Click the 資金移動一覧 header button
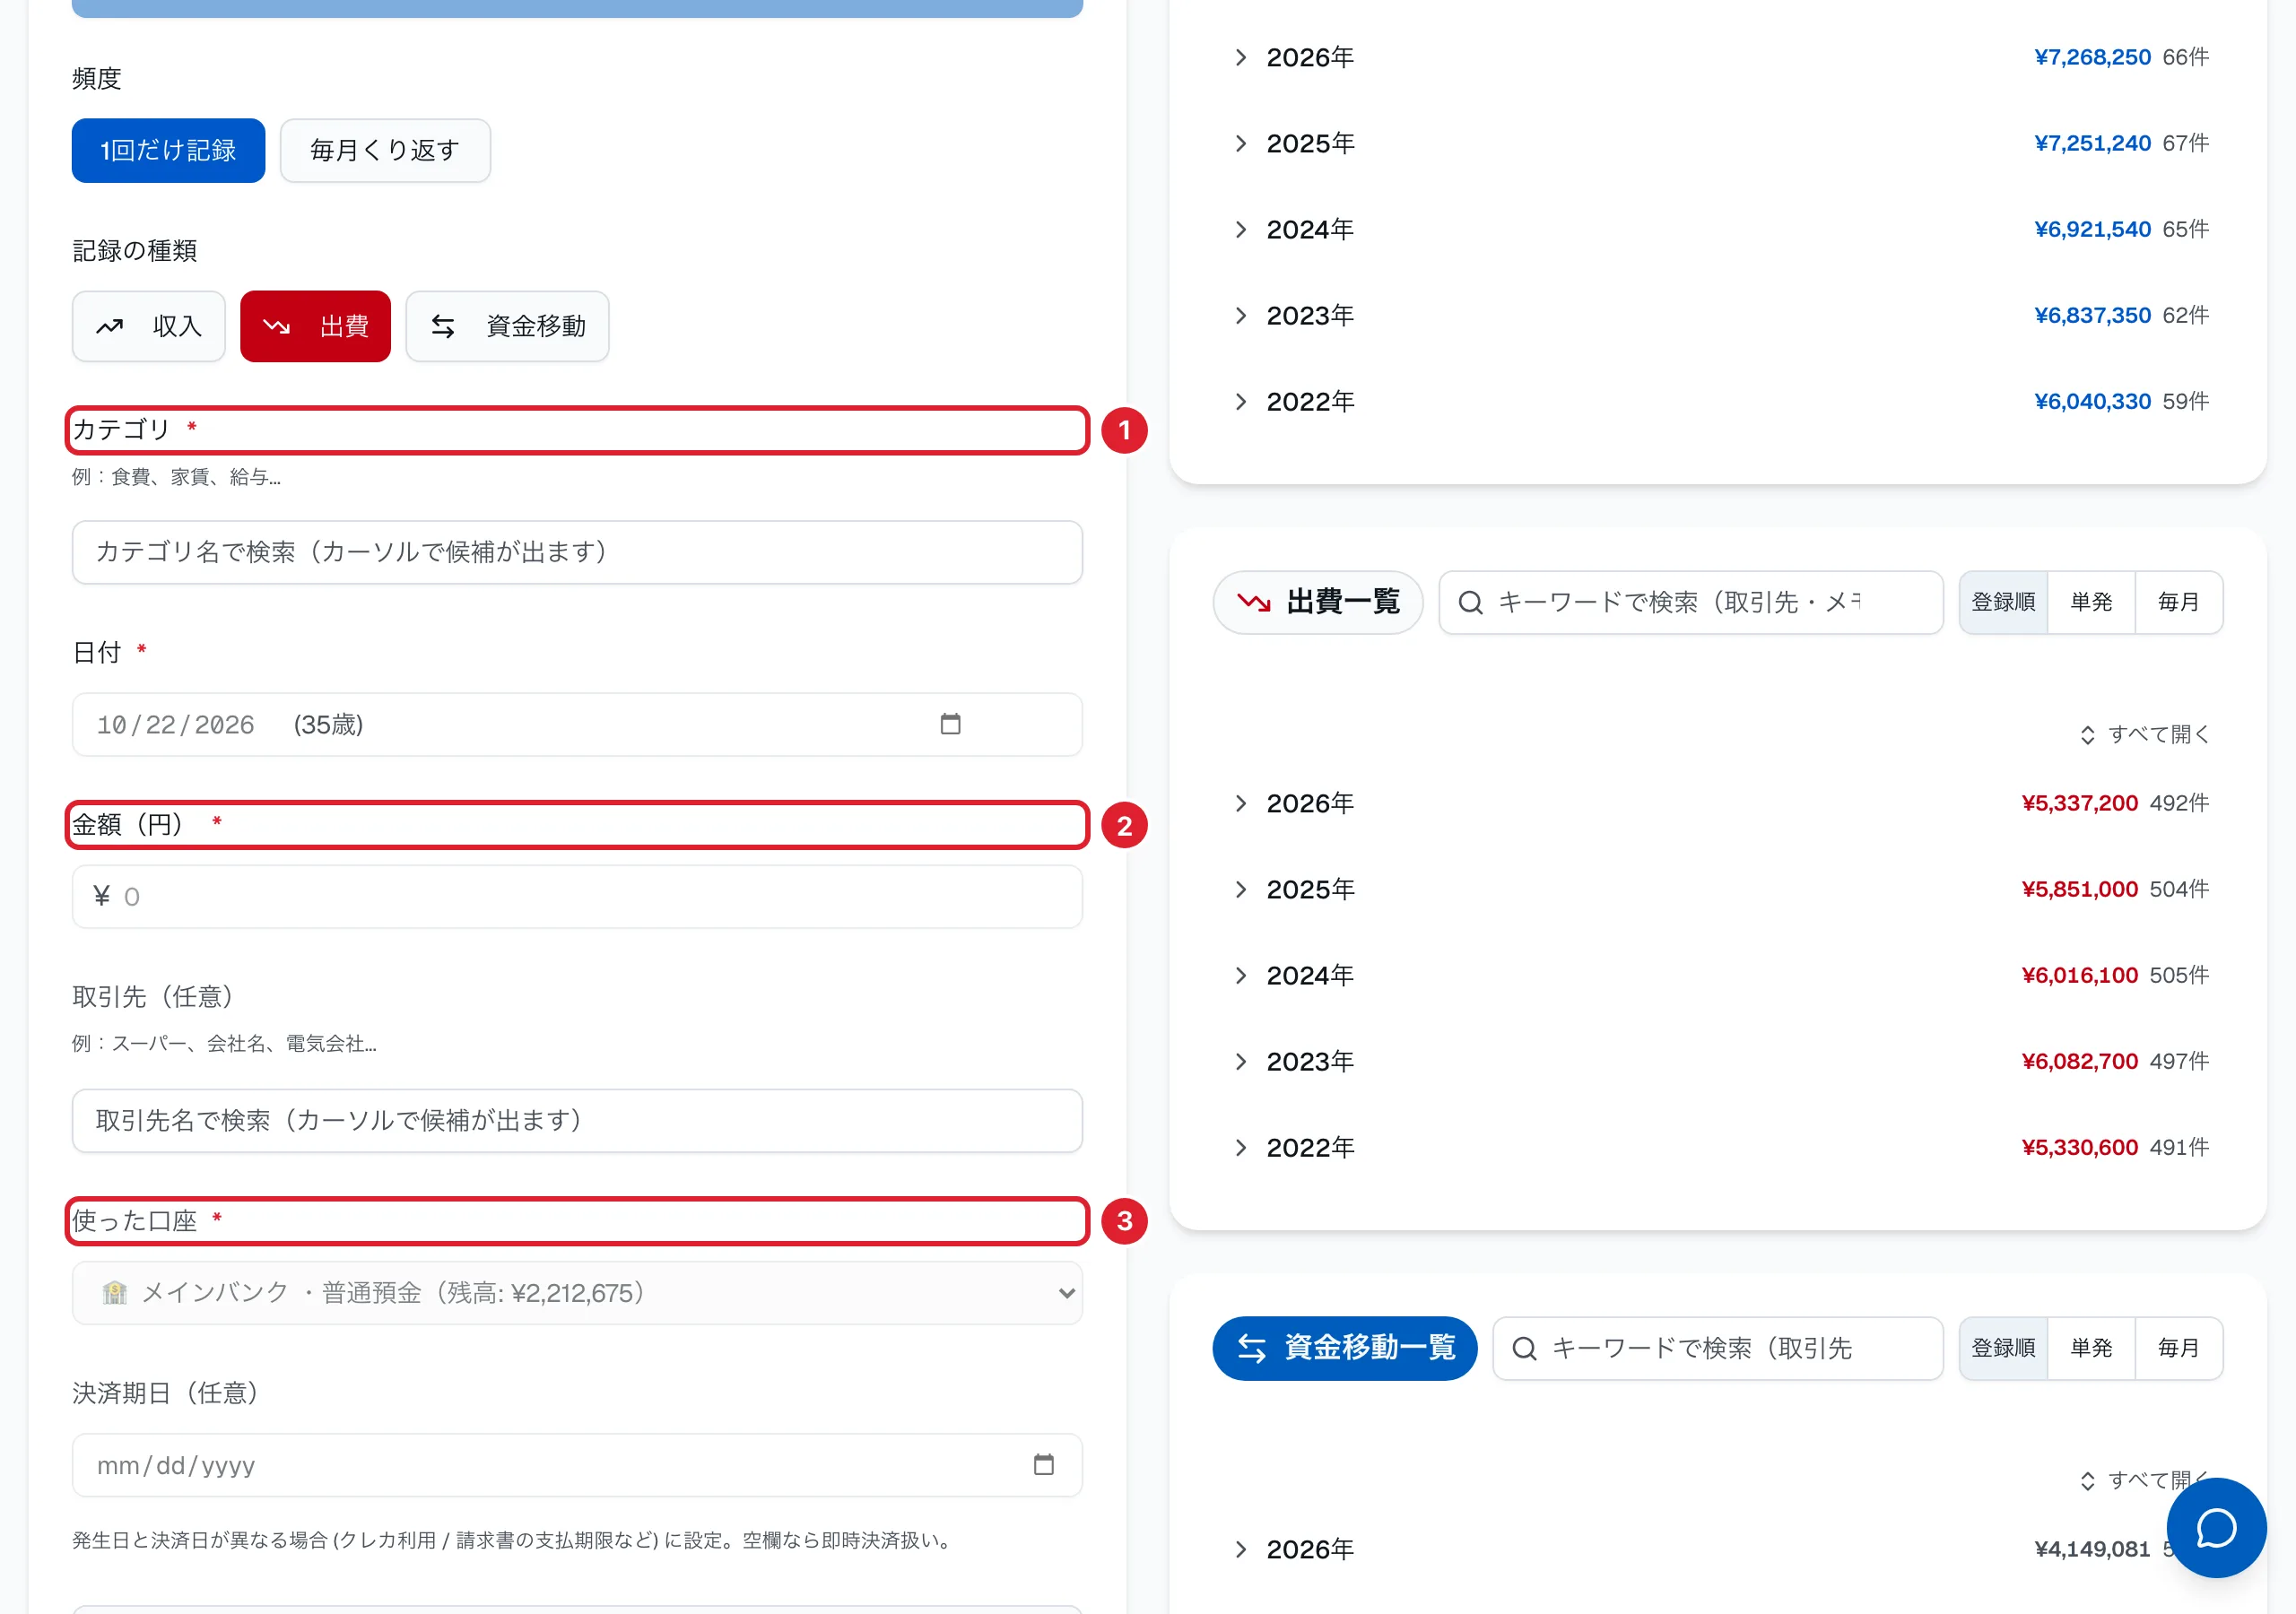 [1345, 1348]
